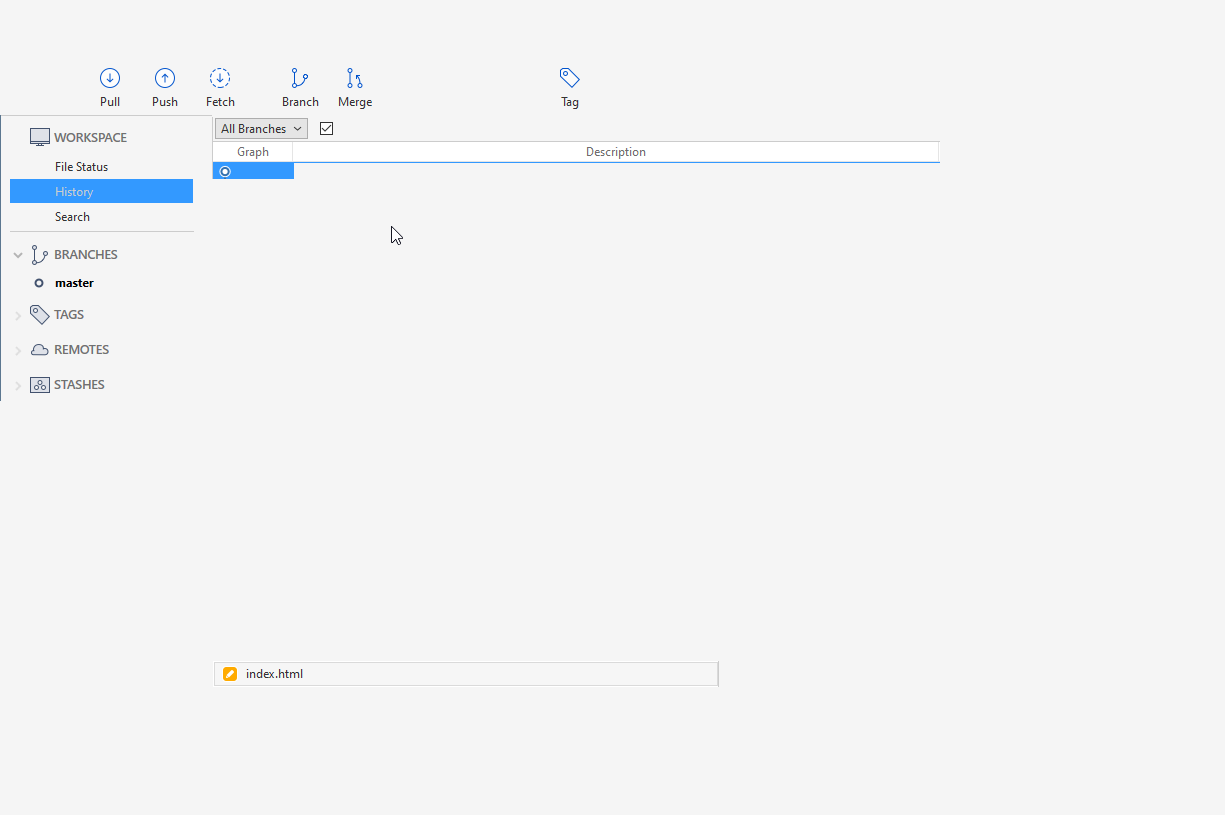
Task: Click the WORKSPACE heading label
Action: [90, 138]
